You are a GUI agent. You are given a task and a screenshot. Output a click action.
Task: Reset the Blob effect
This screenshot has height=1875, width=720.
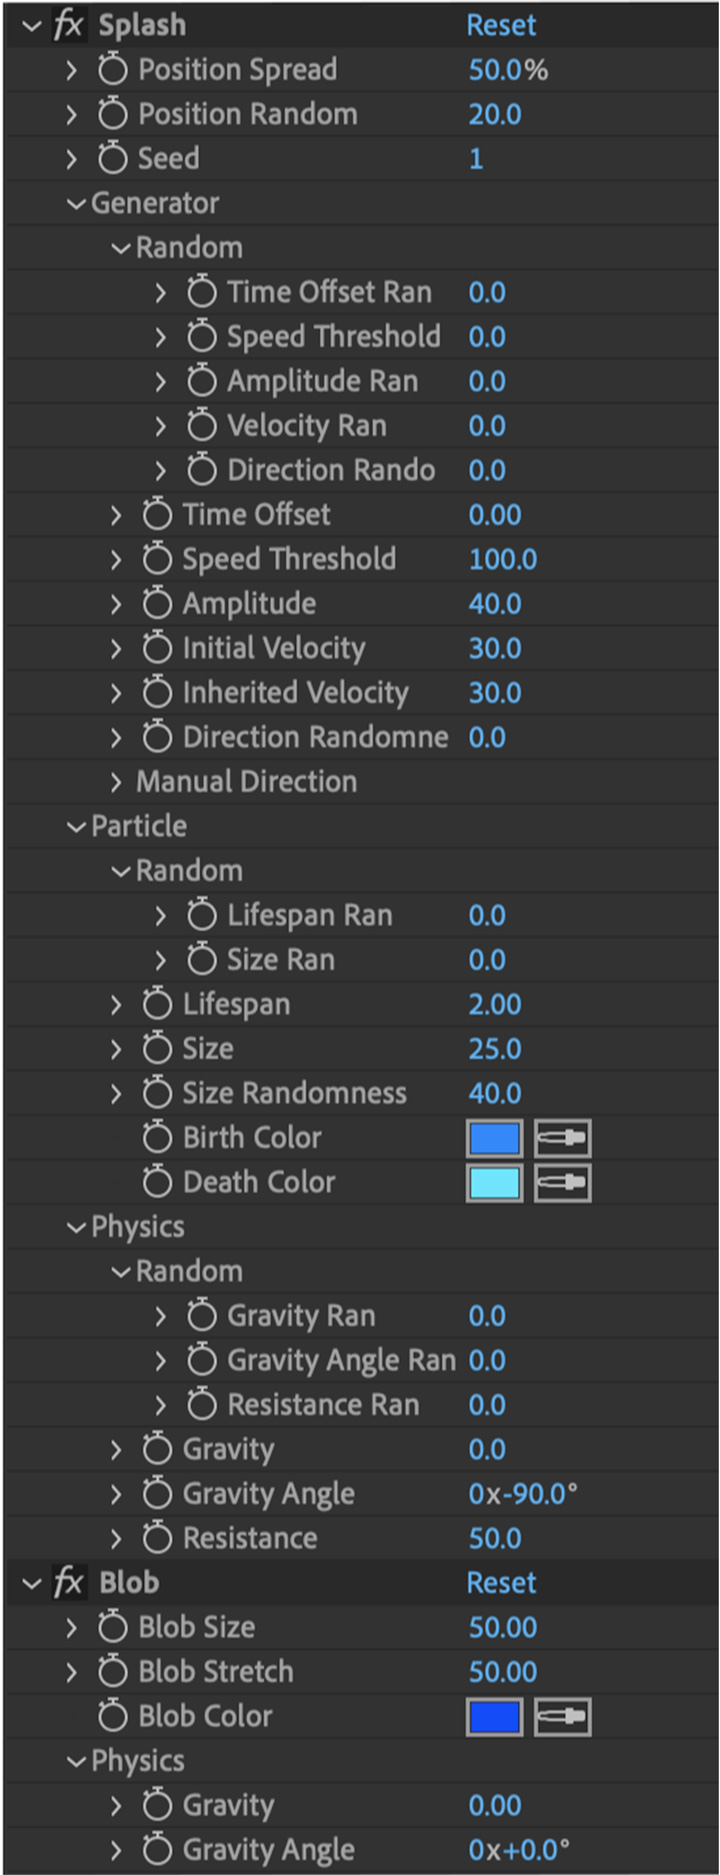coord(501,1583)
